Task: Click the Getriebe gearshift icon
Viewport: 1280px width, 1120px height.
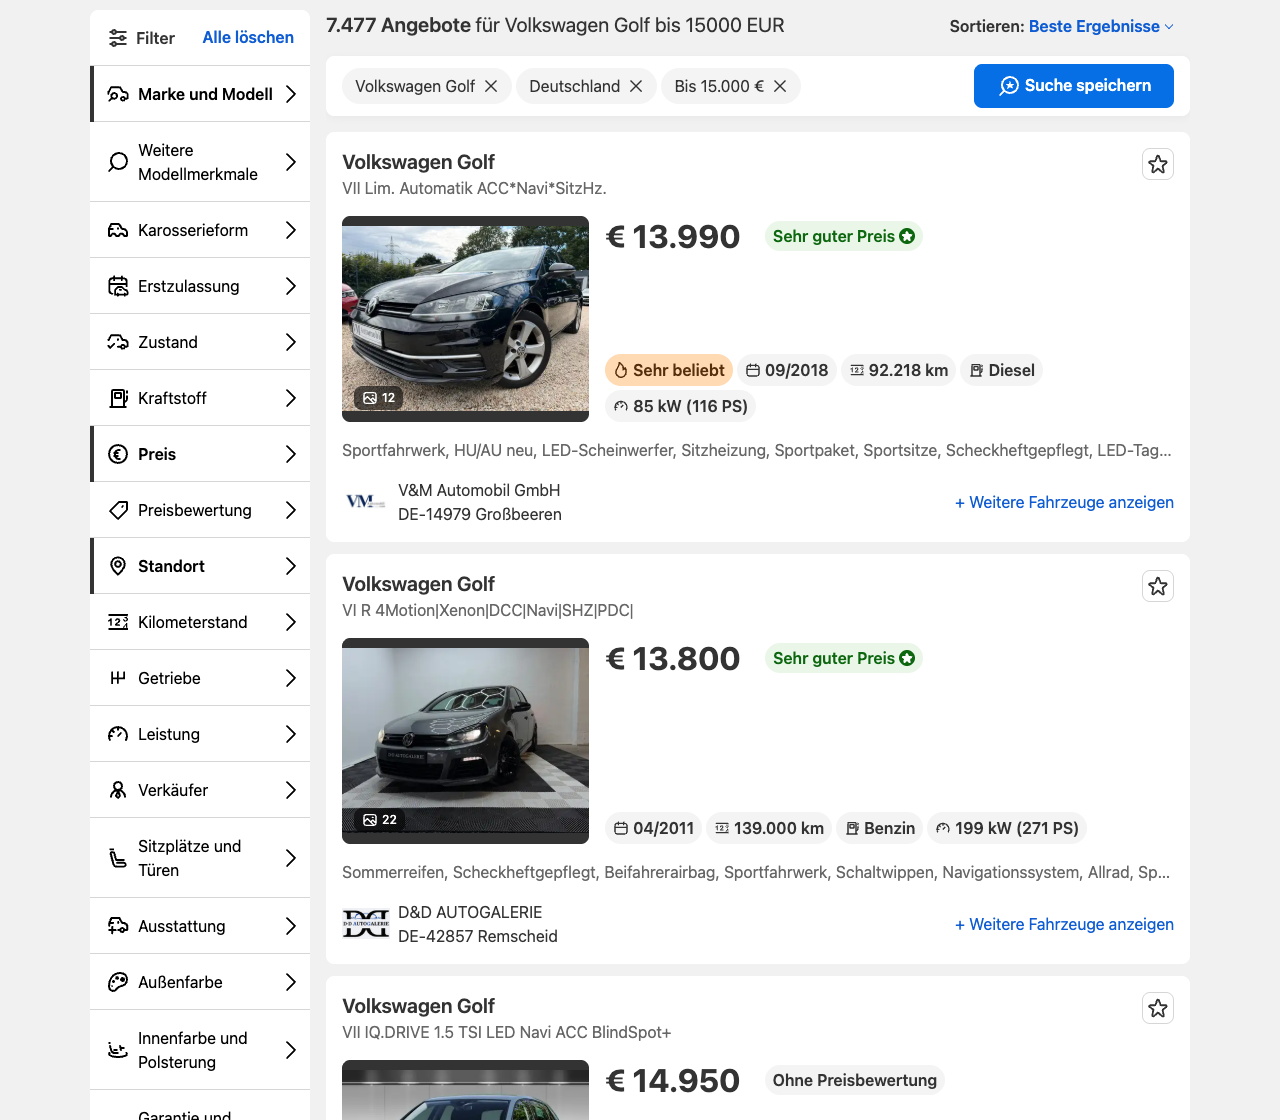Action: point(118,678)
